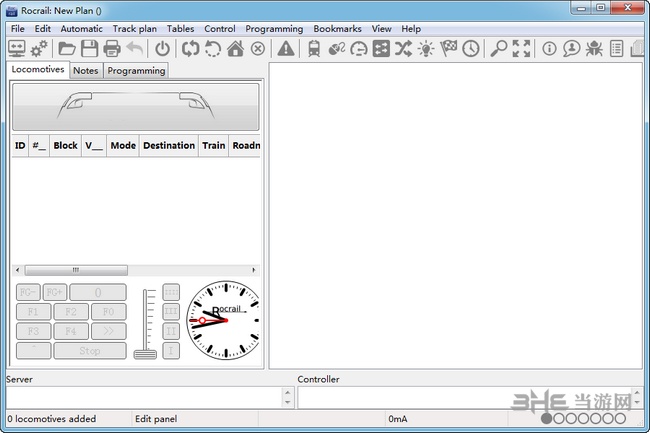
Task: Click the routes grid toolbar icon
Action: click(381, 48)
